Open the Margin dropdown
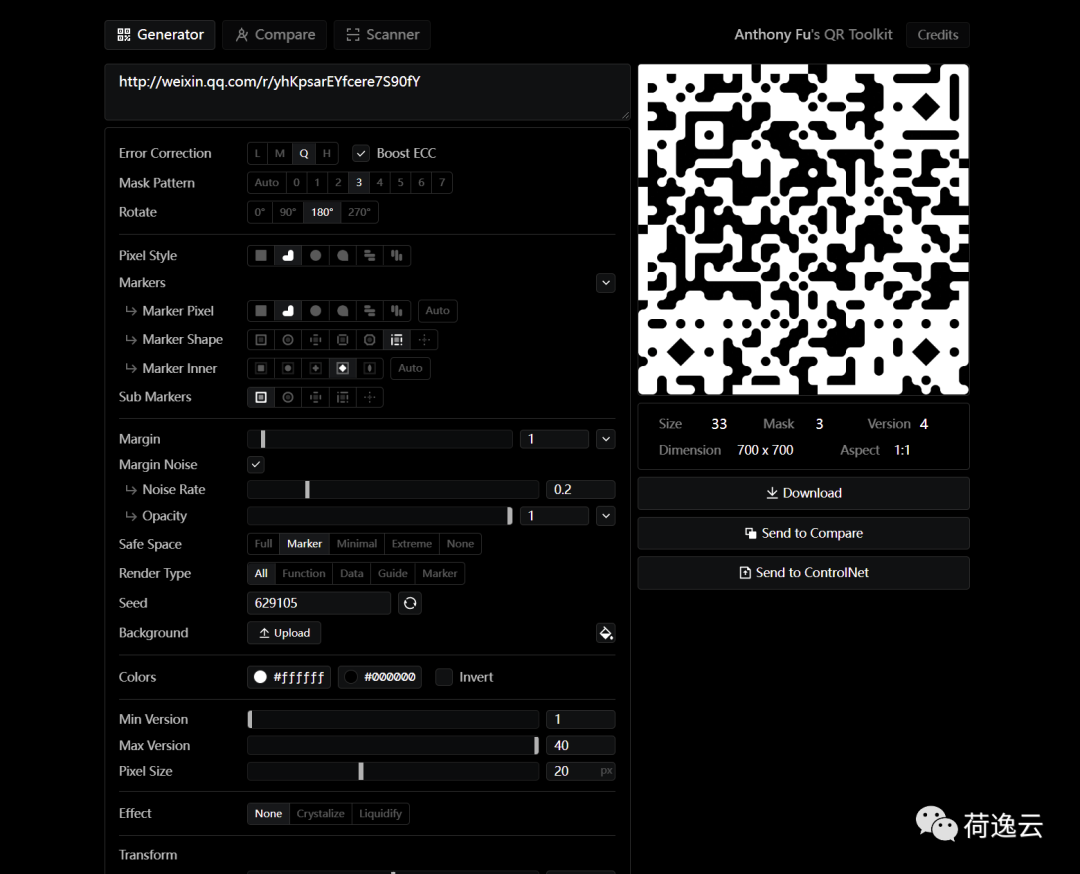Viewport: 1080px width, 874px height. coord(606,438)
